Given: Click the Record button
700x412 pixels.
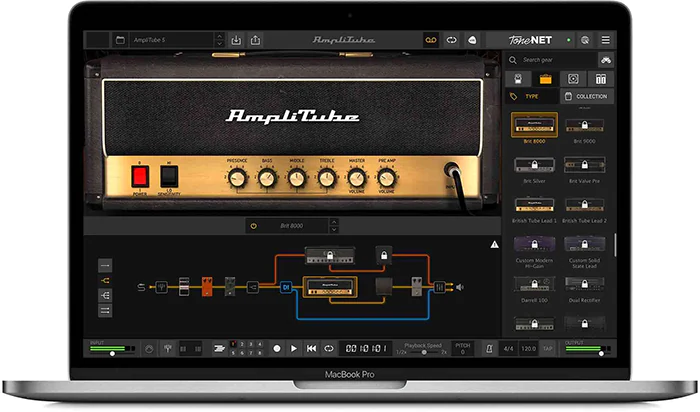Looking at the screenshot, I should pyautogui.click(x=277, y=349).
